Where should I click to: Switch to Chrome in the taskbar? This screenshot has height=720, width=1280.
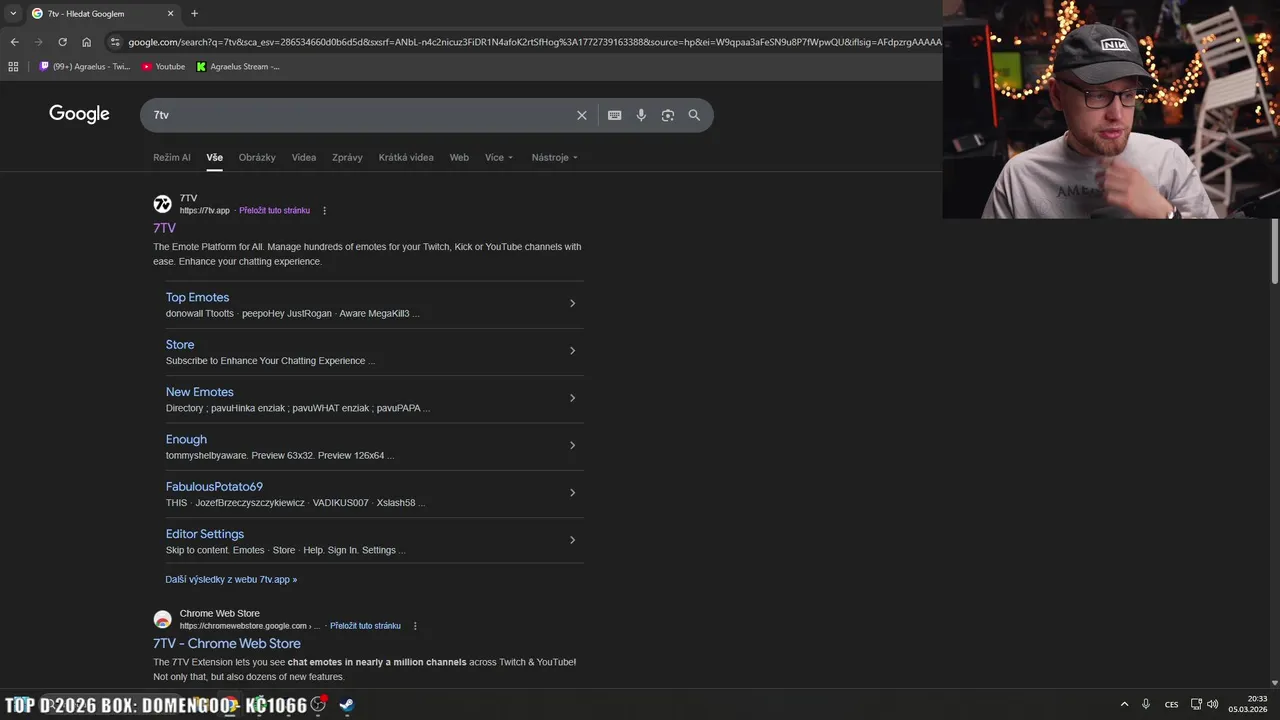coord(231,705)
